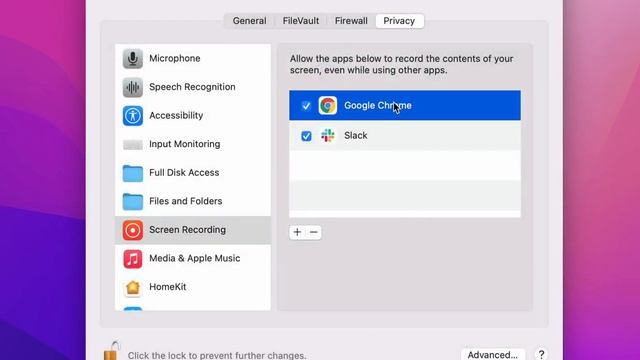Click the Microphone icon in the sidebar
This screenshot has width=640, height=360.
pos(133,58)
